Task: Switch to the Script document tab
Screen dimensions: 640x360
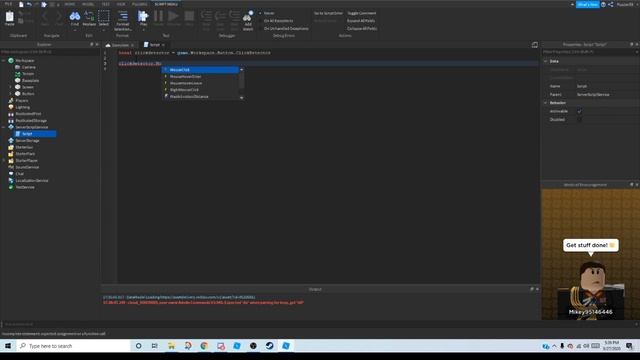Action: point(154,44)
